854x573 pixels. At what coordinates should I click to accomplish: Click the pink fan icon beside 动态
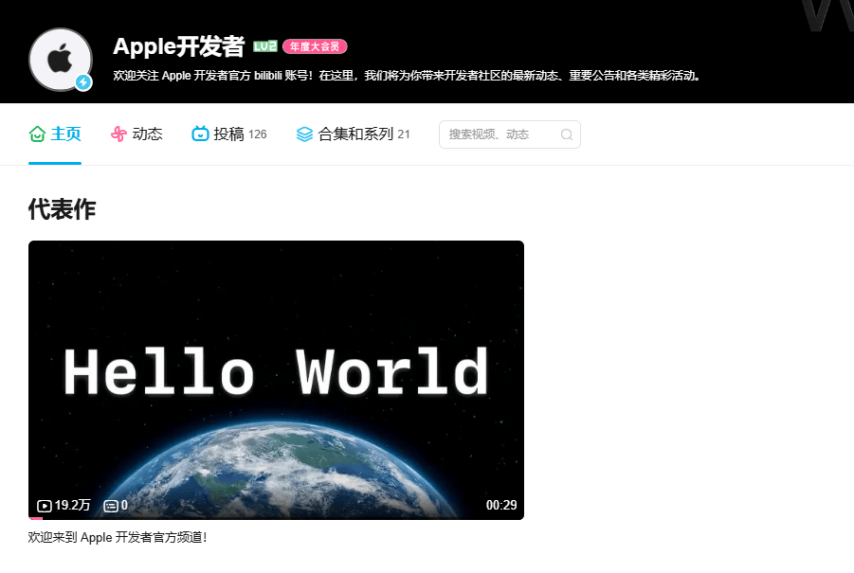coord(119,134)
